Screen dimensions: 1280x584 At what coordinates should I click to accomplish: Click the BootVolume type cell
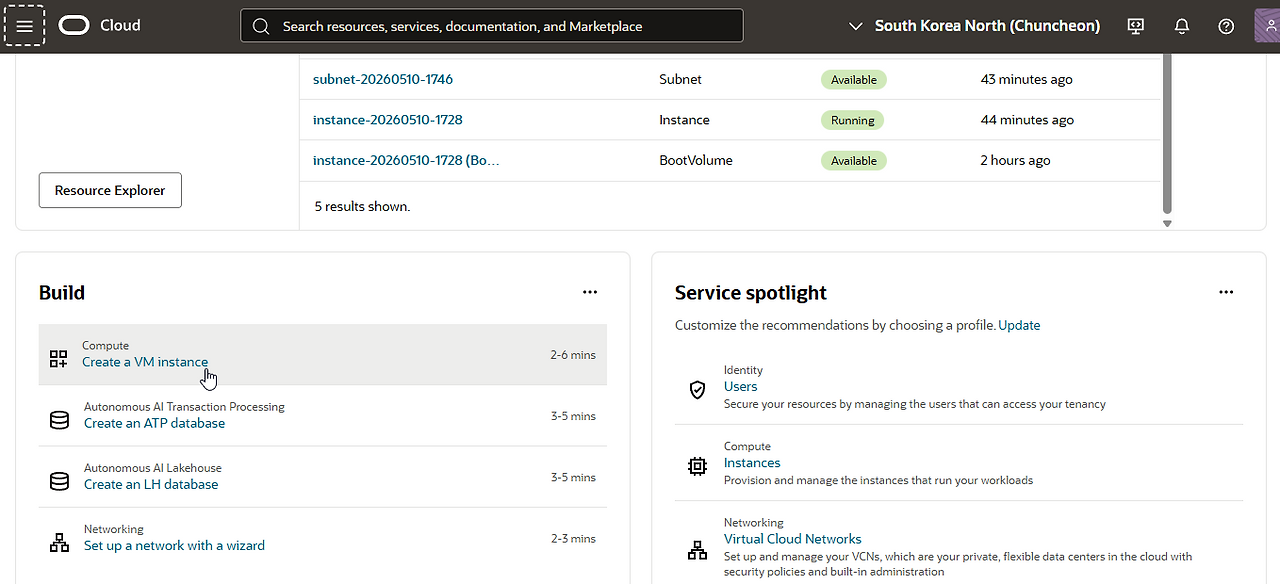(x=696, y=160)
